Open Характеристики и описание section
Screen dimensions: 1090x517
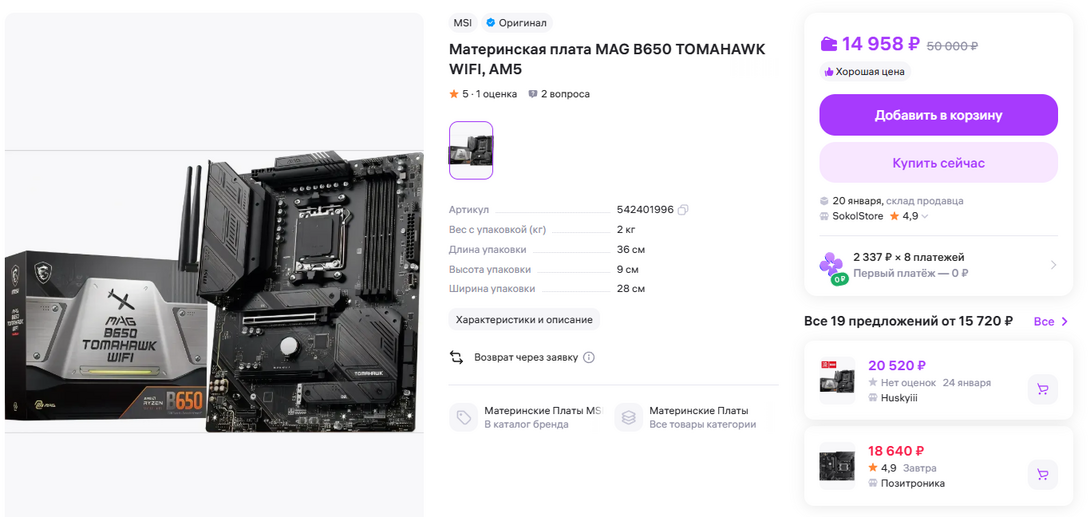click(x=524, y=320)
